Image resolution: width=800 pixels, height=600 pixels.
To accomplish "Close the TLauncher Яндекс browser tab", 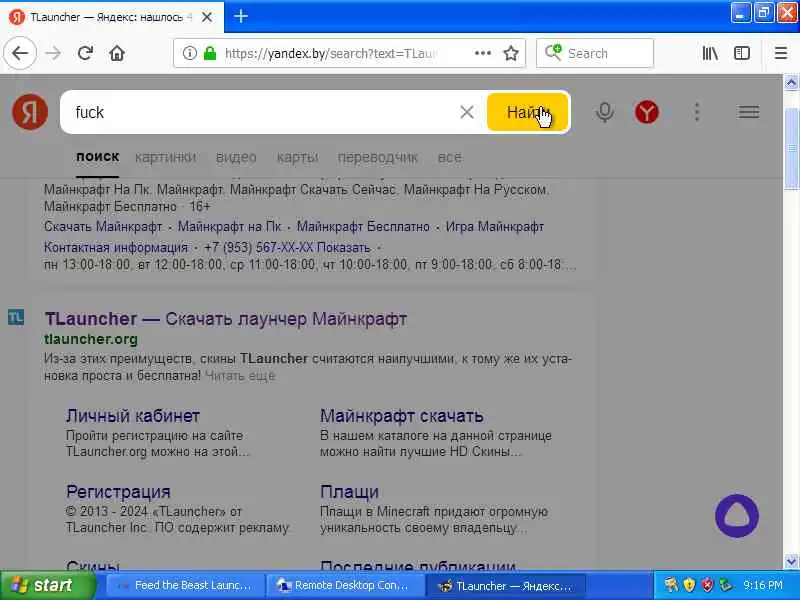I will click(x=207, y=17).
